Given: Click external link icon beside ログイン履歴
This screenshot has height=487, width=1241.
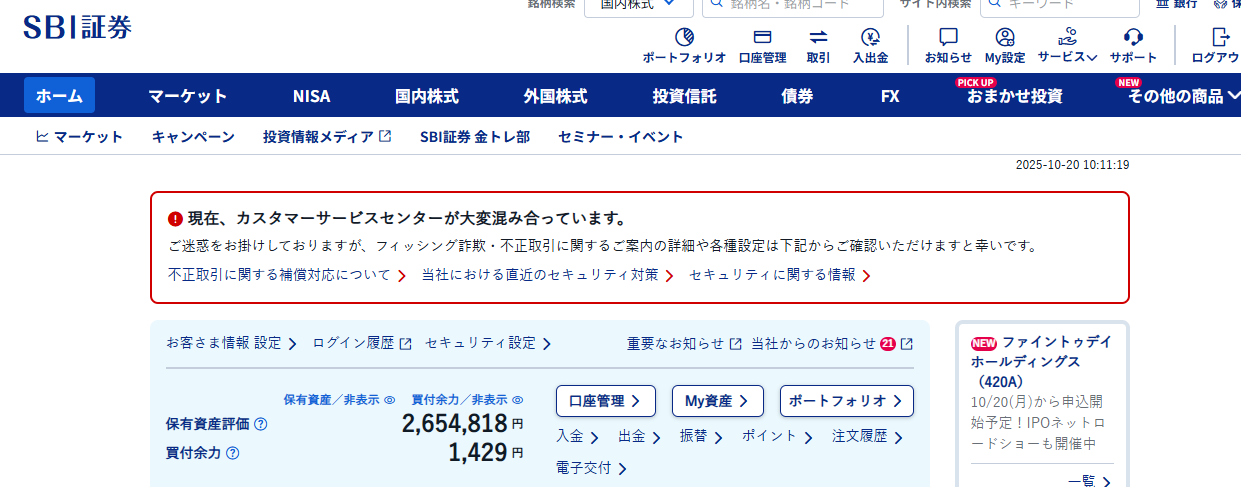Looking at the screenshot, I should coord(405,343).
